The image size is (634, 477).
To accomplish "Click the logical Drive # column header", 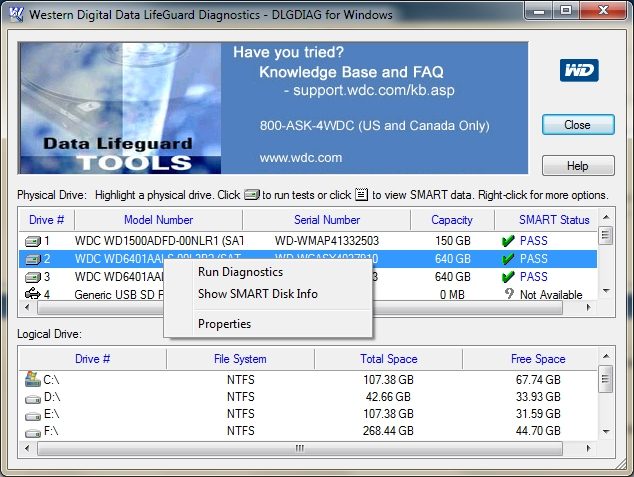I will 93,359.
